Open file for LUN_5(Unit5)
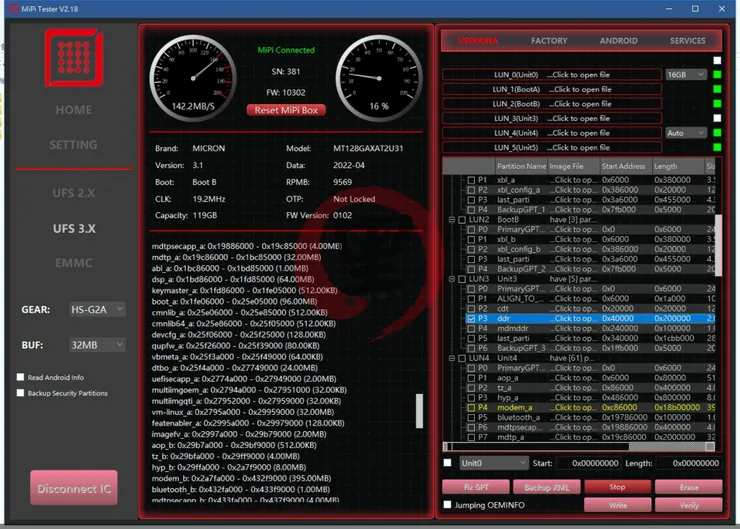Image resolution: width=740 pixels, height=529 pixels. (552, 148)
